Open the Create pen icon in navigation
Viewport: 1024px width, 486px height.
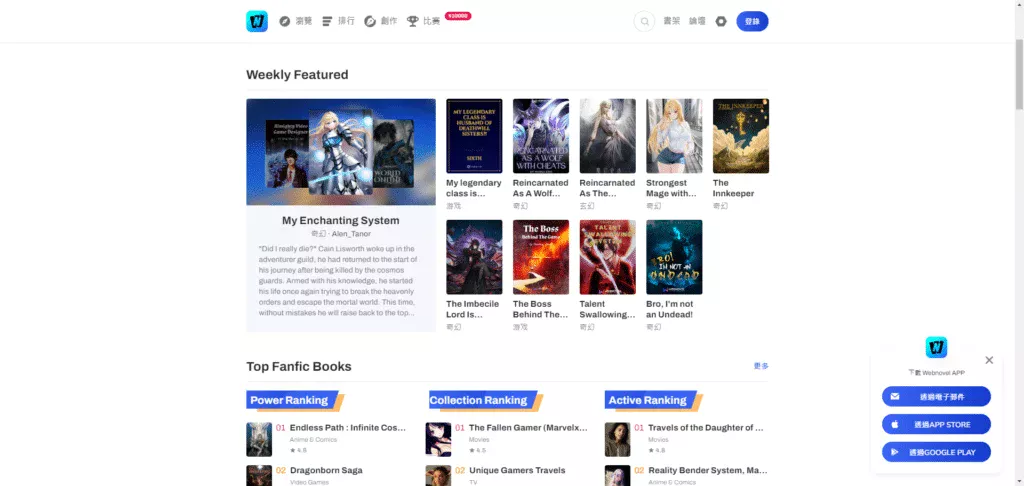click(x=370, y=21)
